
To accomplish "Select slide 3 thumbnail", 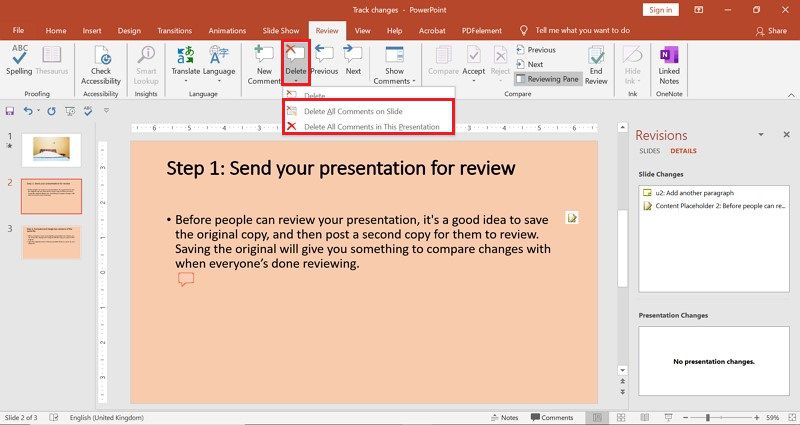I will [51, 242].
